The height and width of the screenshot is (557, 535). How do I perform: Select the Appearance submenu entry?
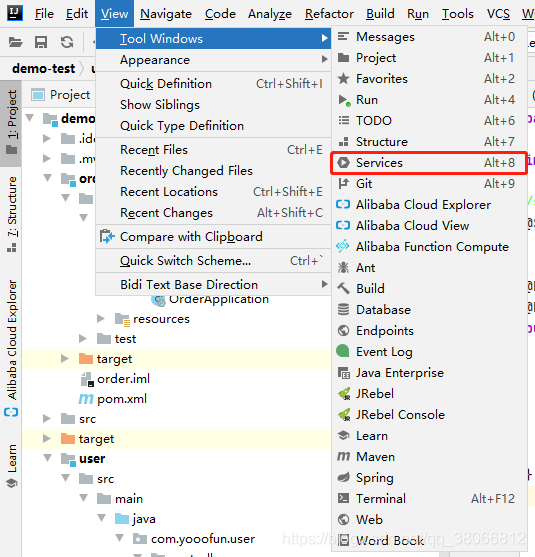(214, 60)
